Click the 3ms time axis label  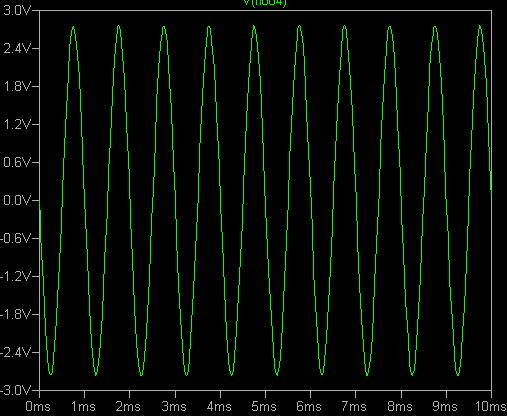[x=174, y=406]
